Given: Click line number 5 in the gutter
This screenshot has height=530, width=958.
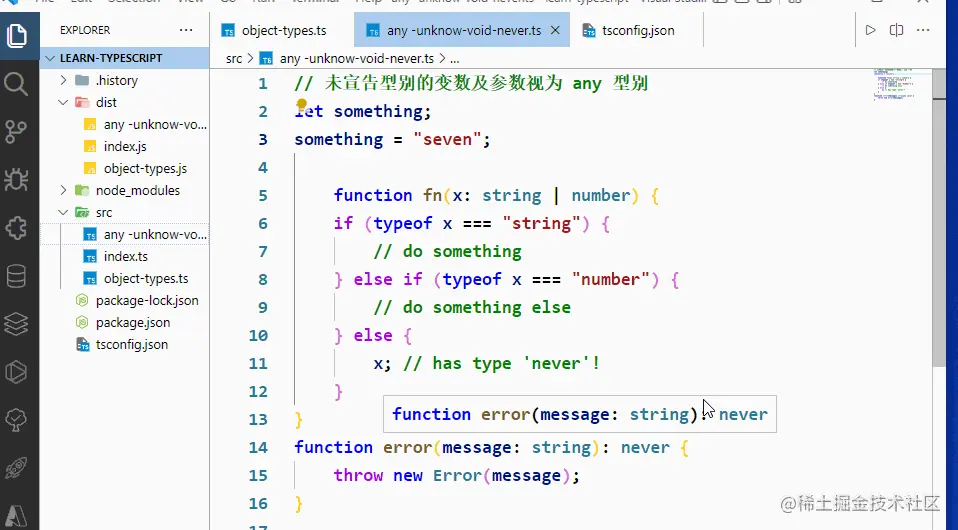Looking at the screenshot, I should pos(263,196).
